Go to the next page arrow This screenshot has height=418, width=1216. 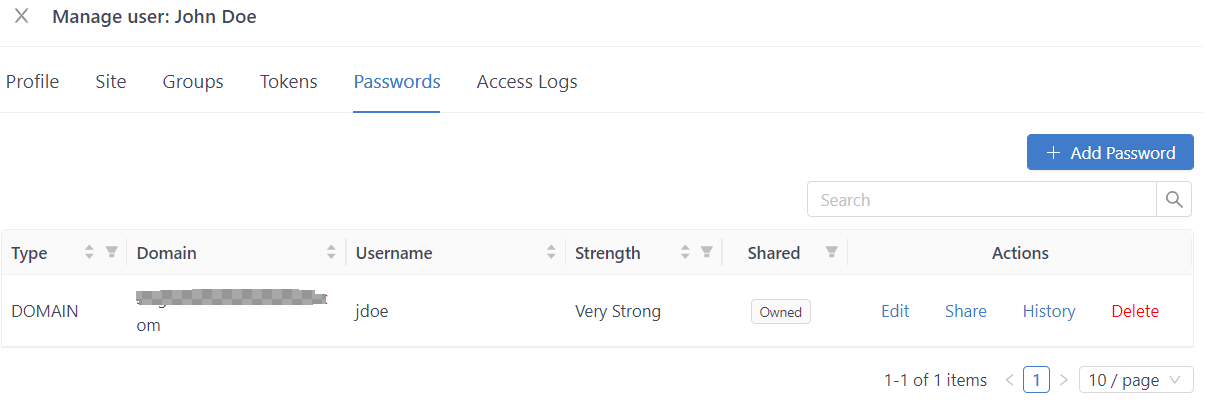click(1063, 380)
